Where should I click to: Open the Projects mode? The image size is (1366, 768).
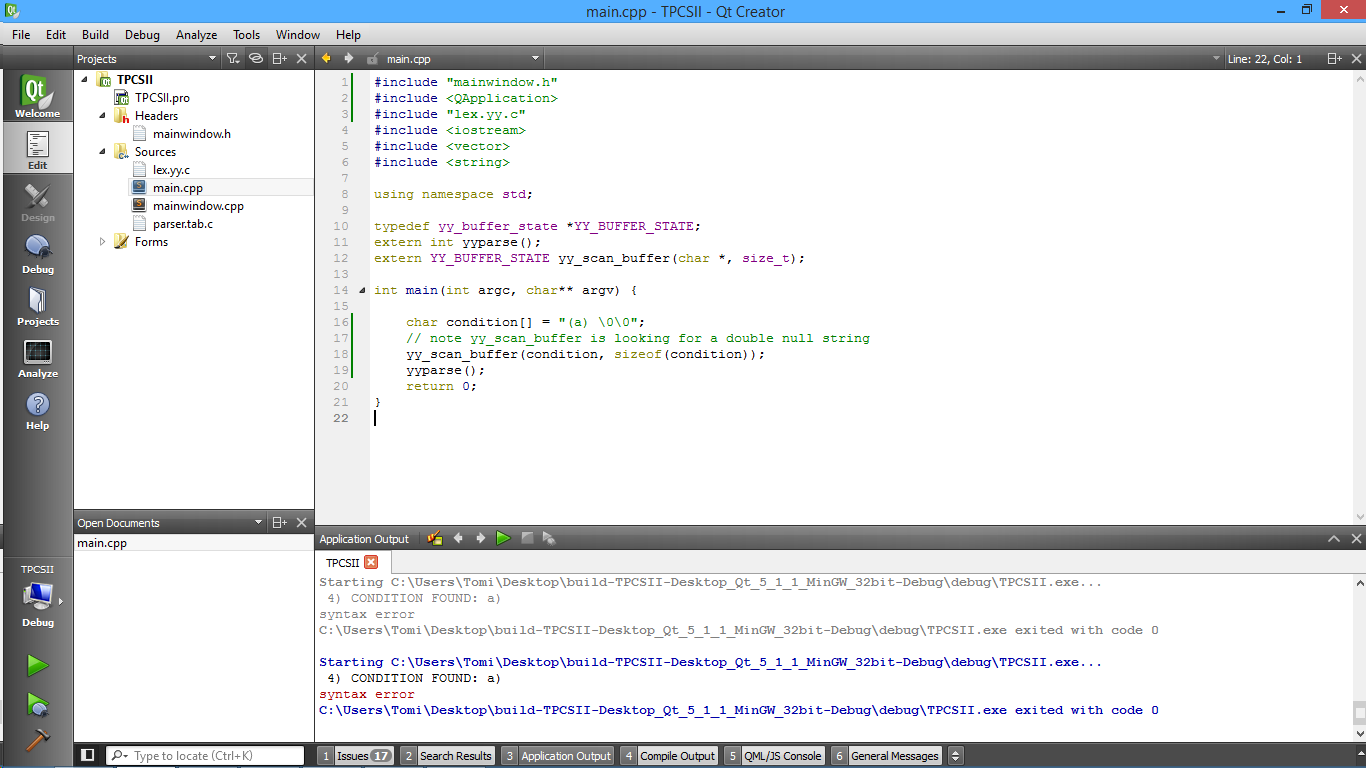click(37, 305)
